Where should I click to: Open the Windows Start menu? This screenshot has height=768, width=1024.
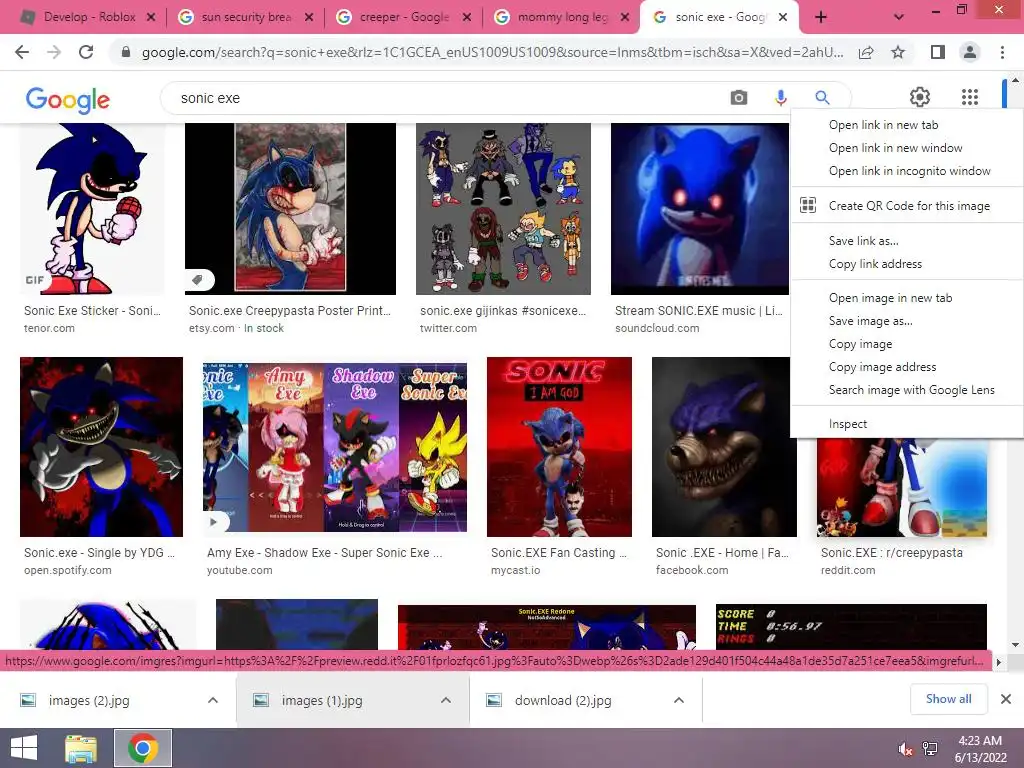pyautogui.click(x=24, y=748)
